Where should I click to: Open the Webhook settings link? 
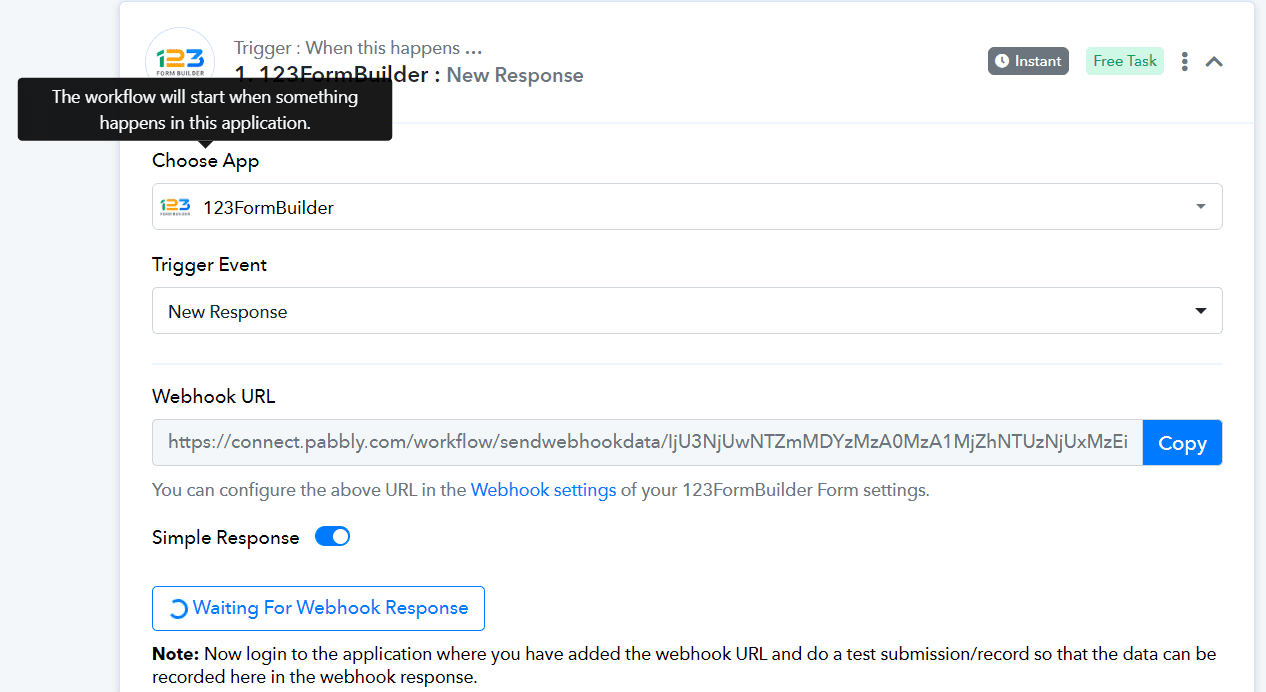(543, 490)
